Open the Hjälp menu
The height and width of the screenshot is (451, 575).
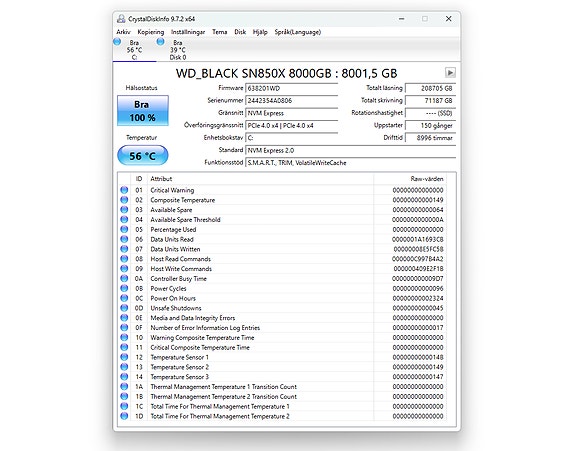pos(260,32)
